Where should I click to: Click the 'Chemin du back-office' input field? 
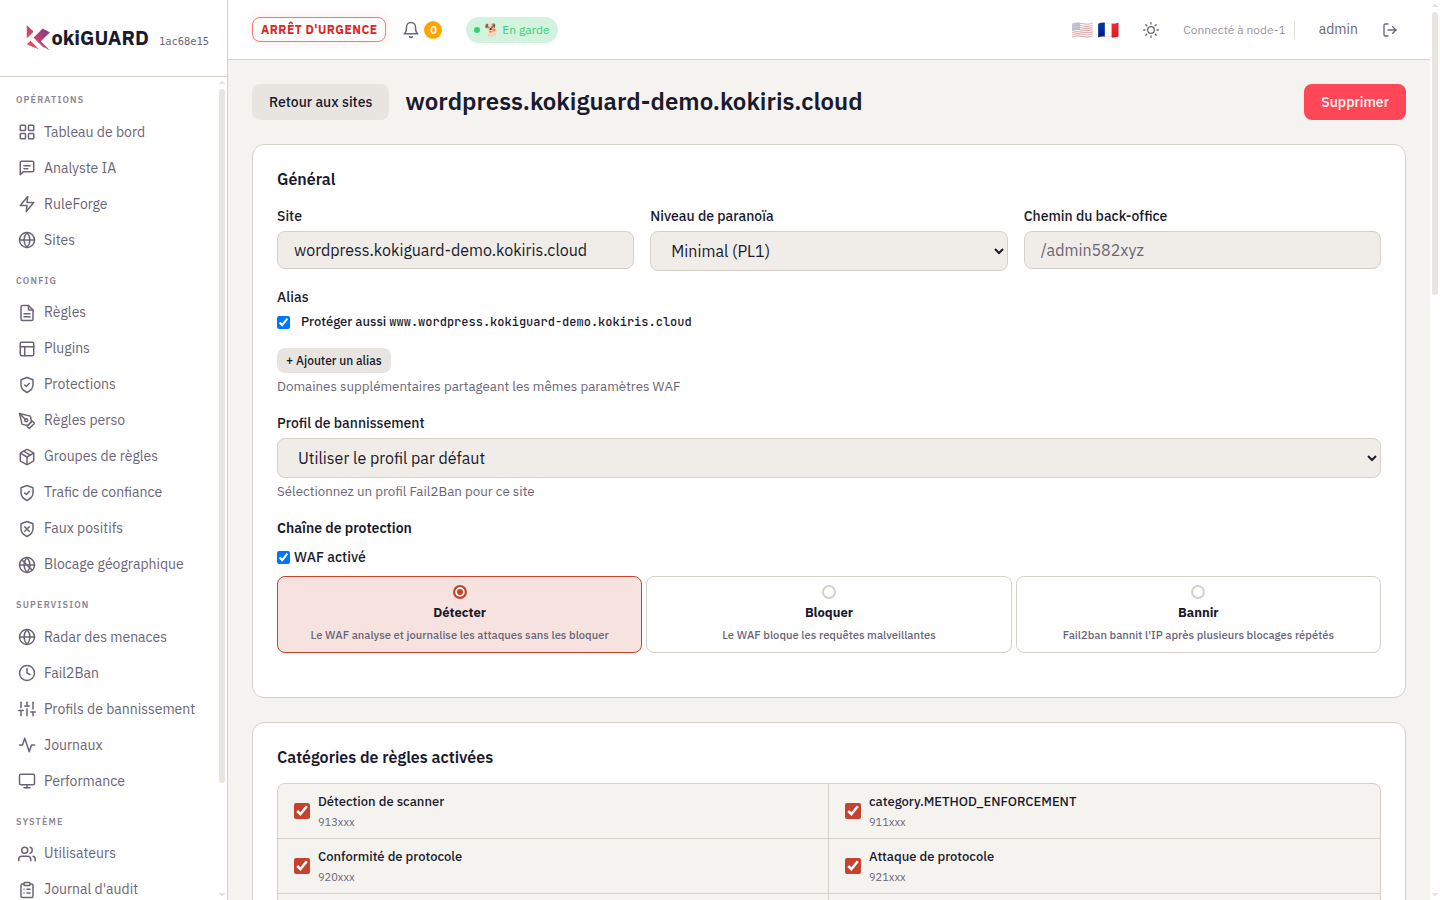(1202, 250)
